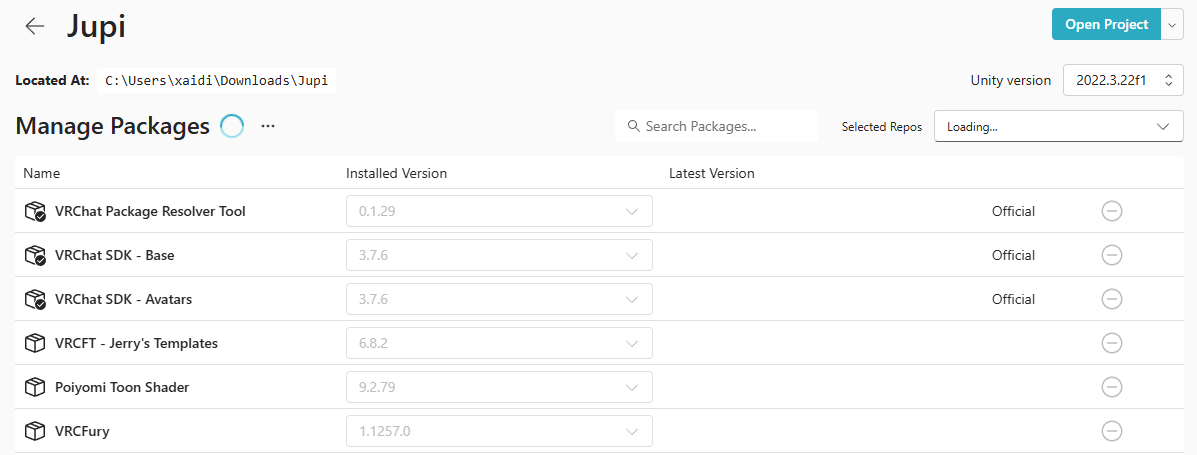Remove VRCFT - Jerry's Templates package
1197x455 pixels.
coord(1111,343)
